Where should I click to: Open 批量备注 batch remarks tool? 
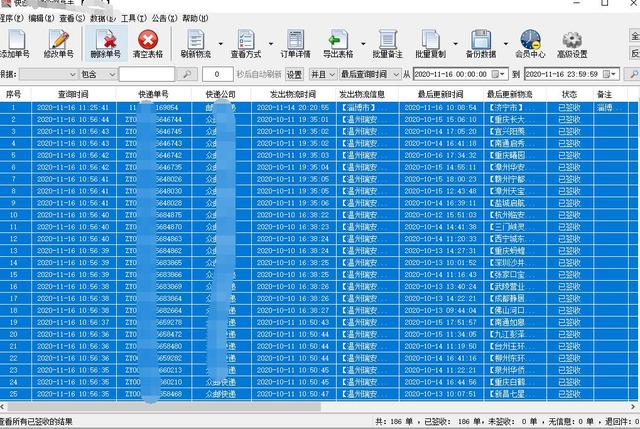[387, 44]
